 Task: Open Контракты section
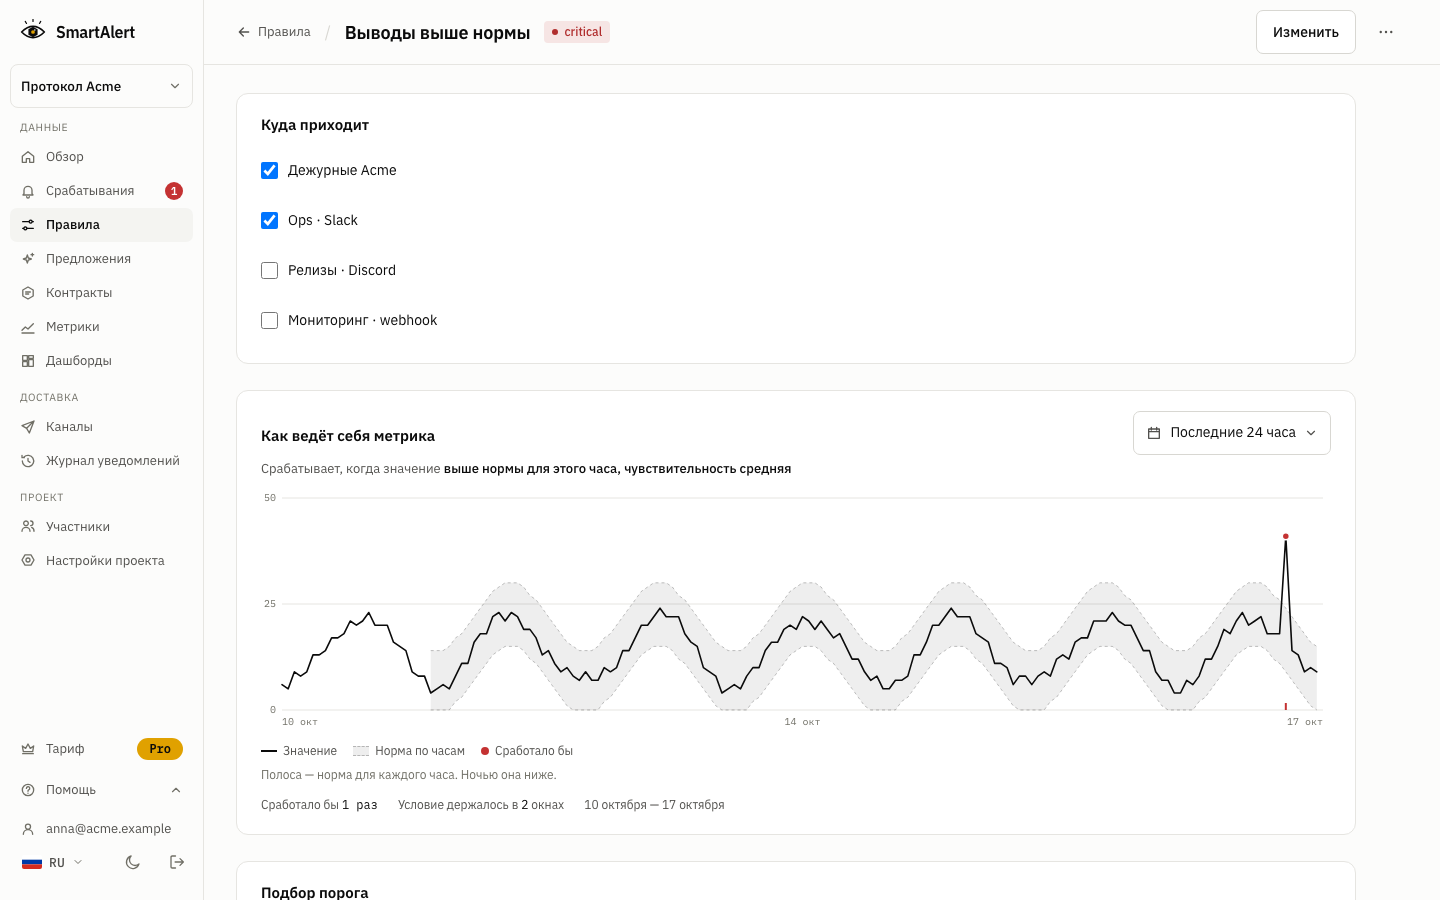tap(101, 293)
